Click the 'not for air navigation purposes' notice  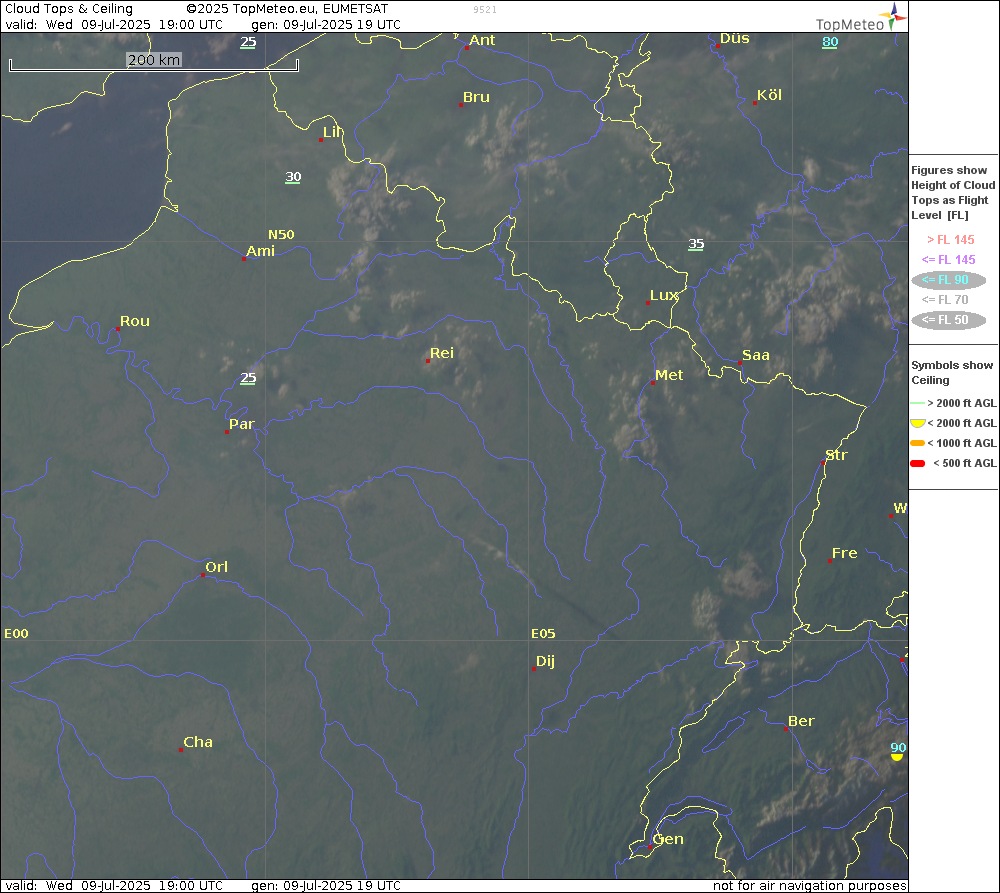point(809,885)
